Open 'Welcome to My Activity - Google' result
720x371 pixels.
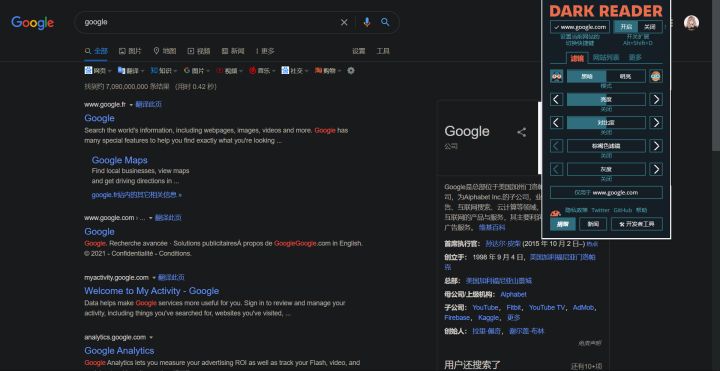152,291
